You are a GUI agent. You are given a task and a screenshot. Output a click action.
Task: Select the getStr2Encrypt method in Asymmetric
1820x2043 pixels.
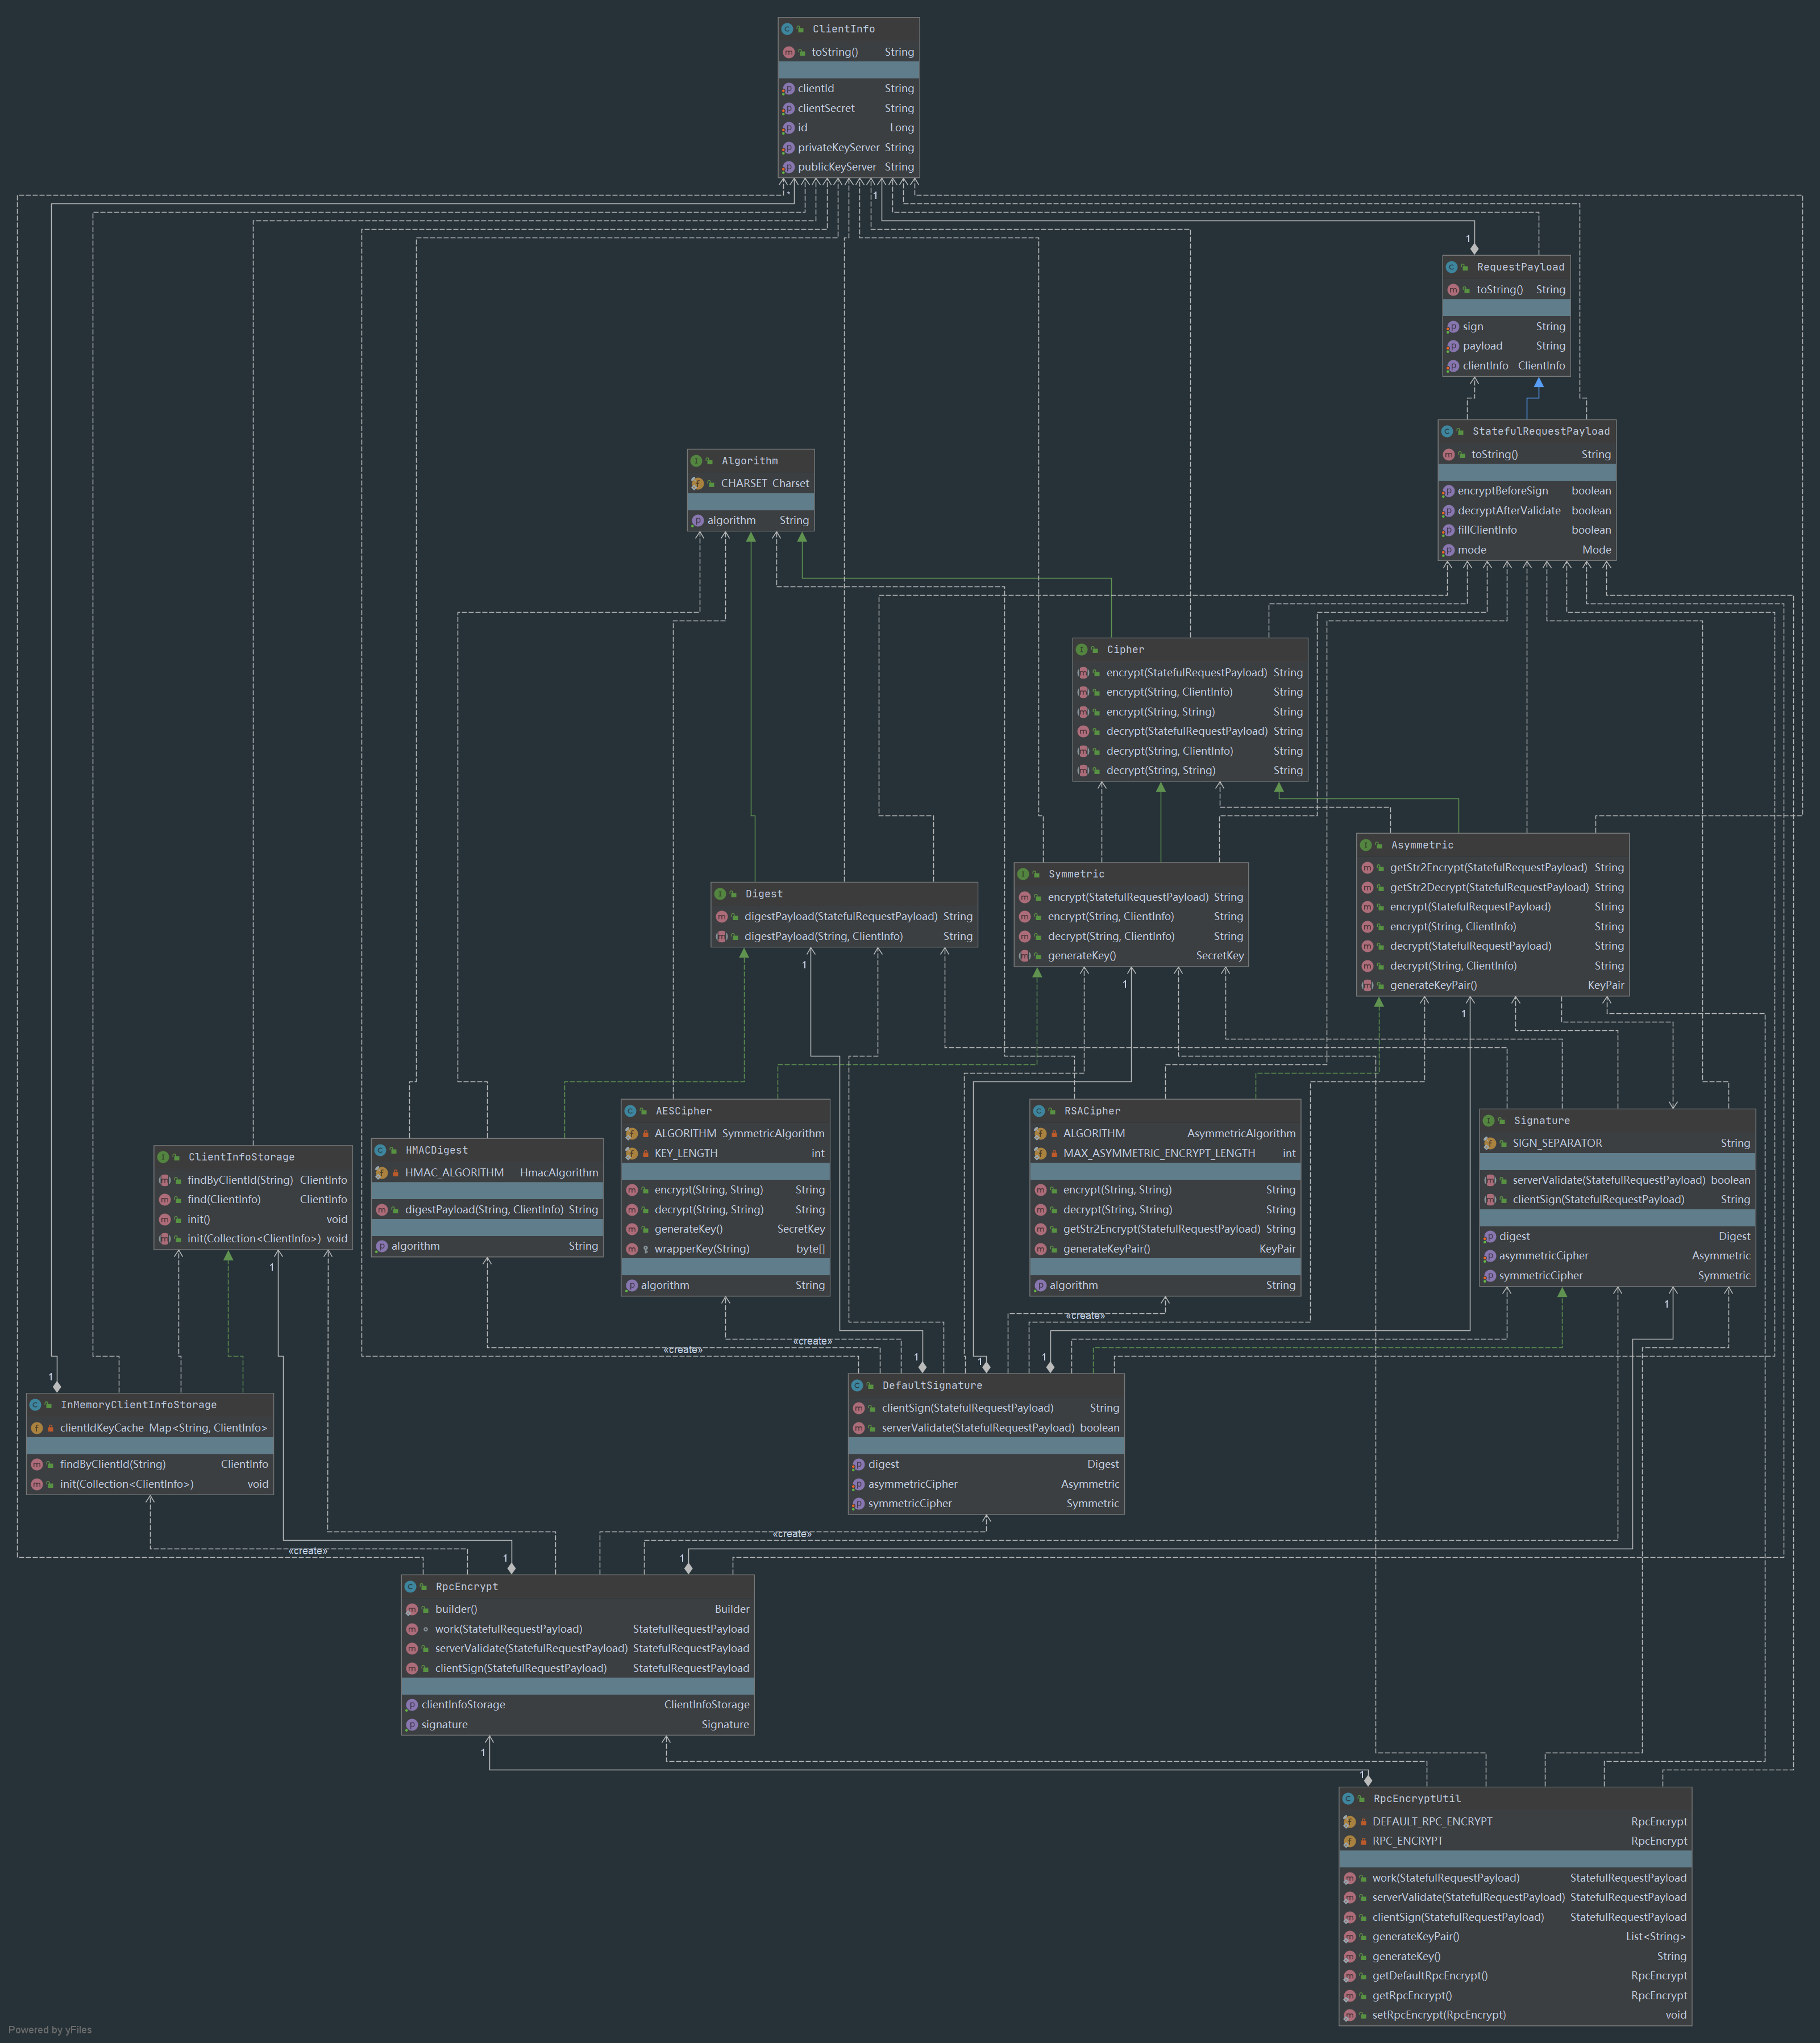pos(1488,868)
